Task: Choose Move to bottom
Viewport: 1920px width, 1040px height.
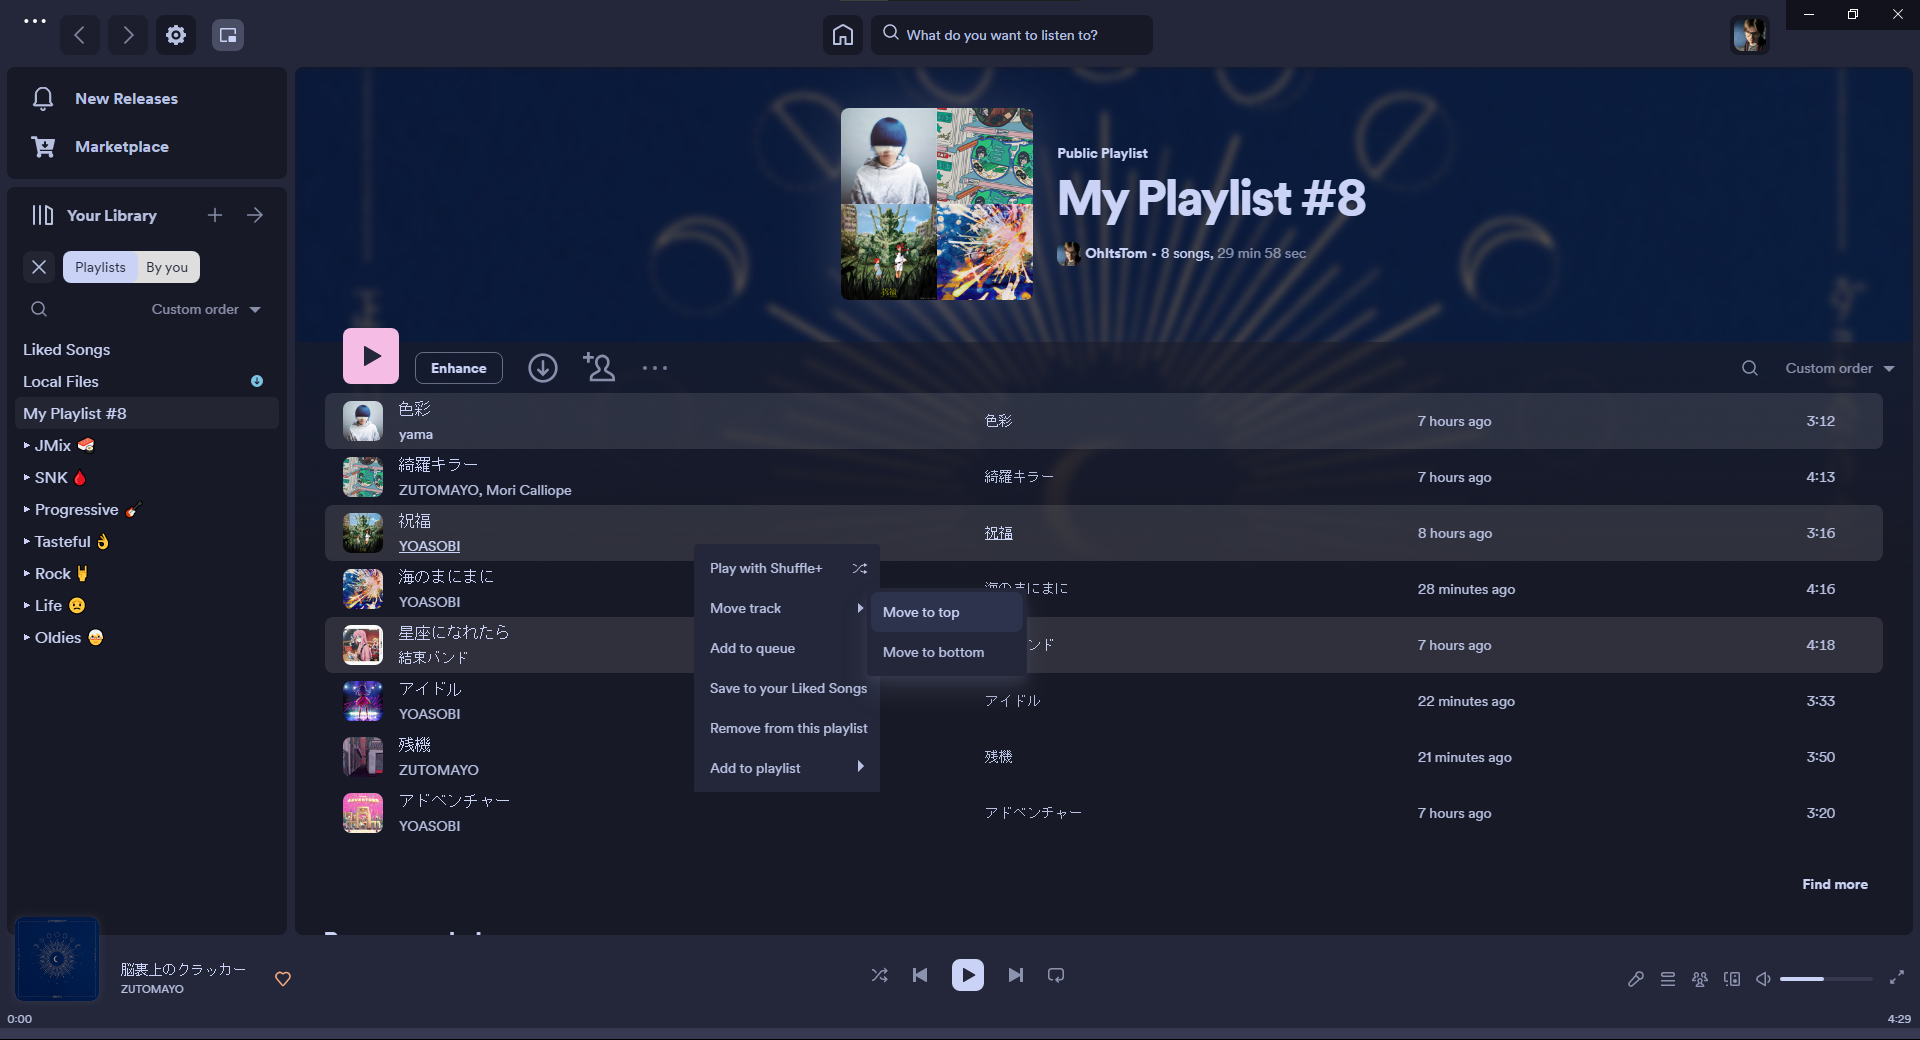Action: click(947, 652)
